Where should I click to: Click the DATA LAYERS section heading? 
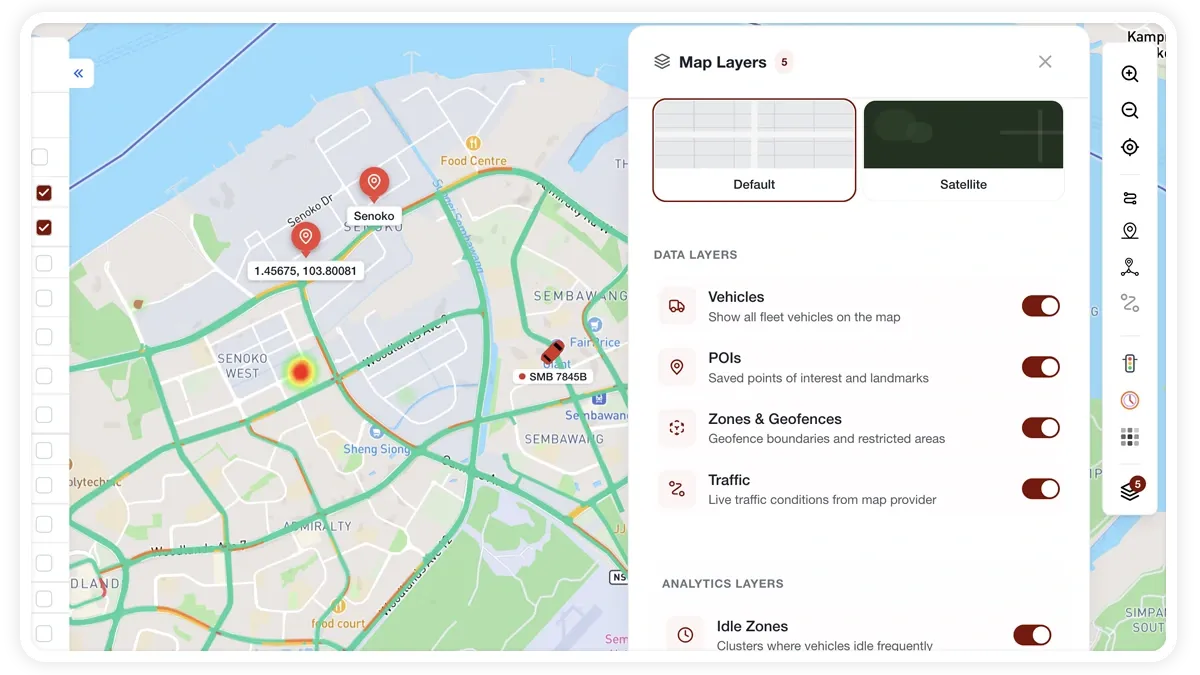tap(695, 255)
